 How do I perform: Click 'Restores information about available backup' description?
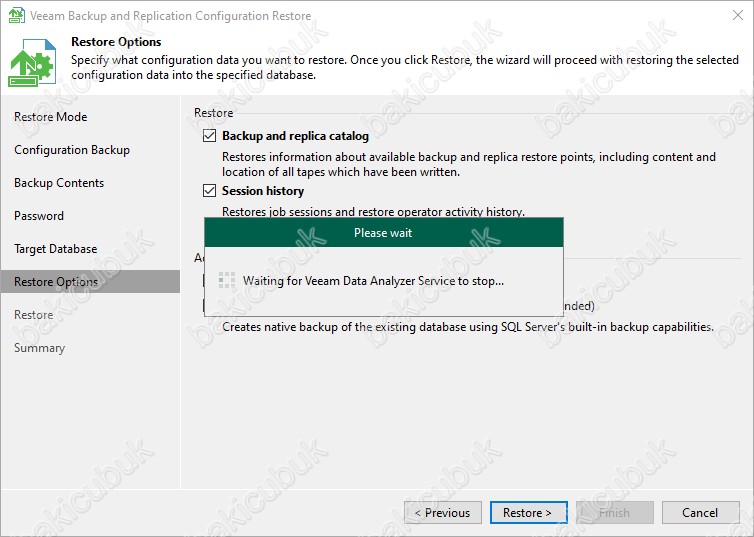pyautogui.click(x=469, y=164)
